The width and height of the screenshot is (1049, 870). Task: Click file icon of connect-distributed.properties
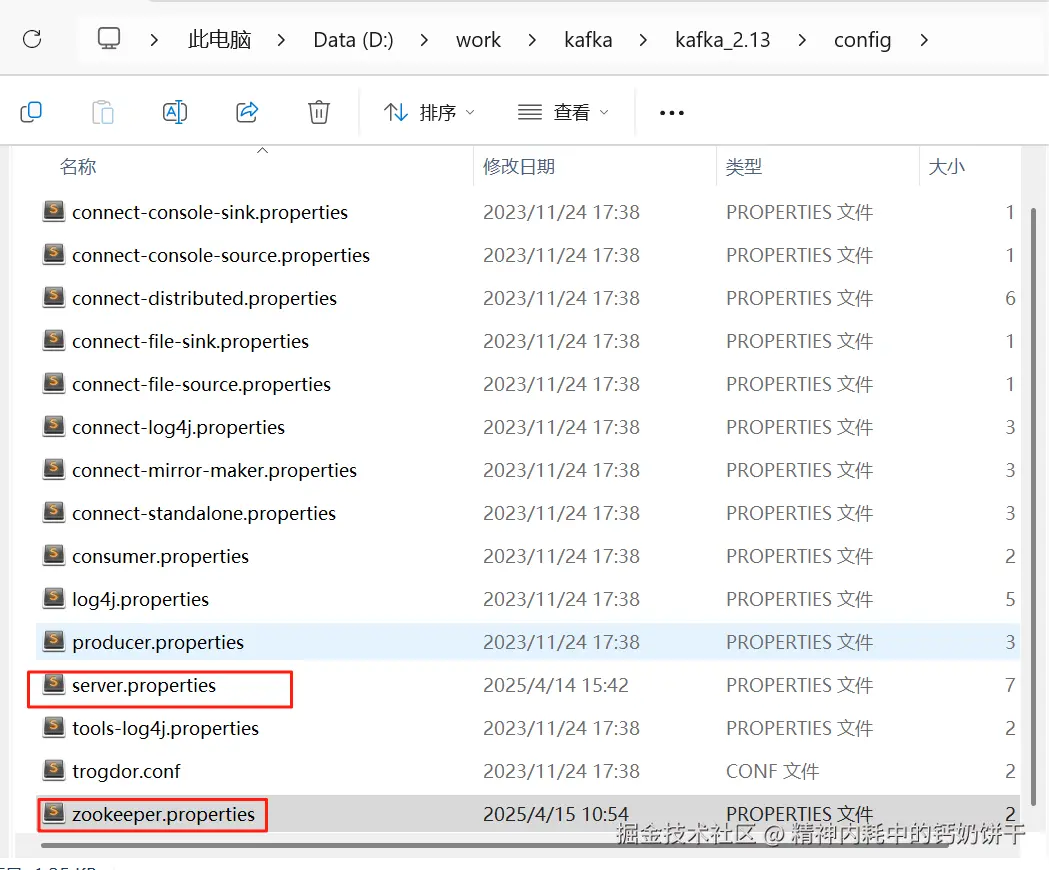[54, 296]
